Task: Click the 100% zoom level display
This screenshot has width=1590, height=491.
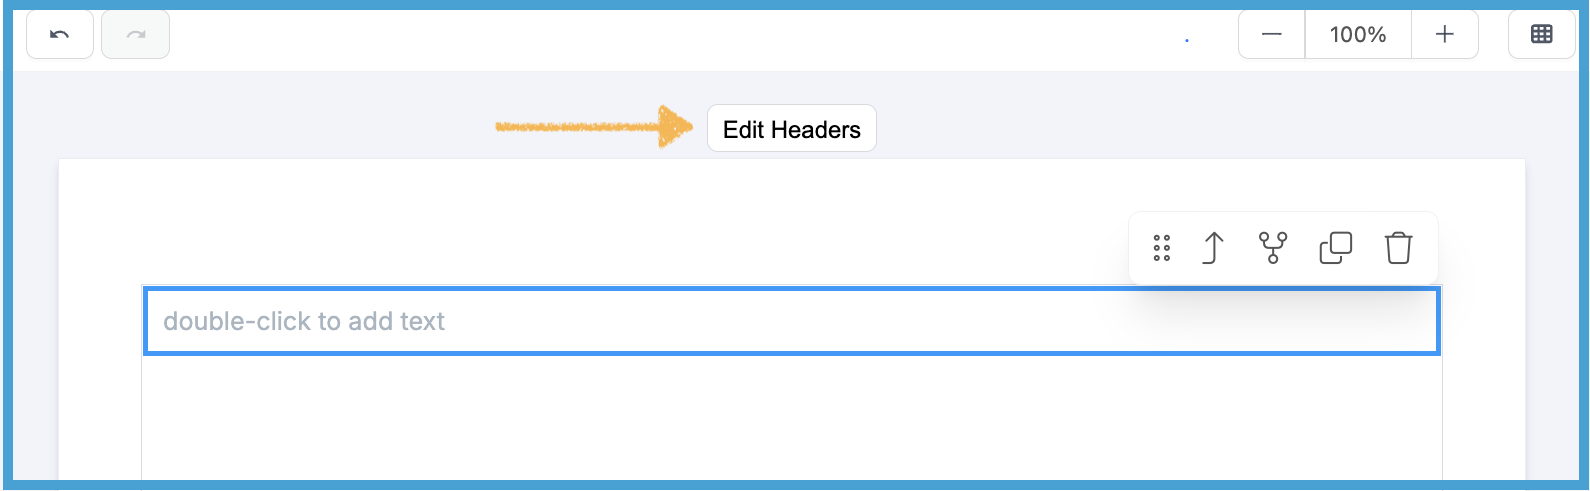Action: [x=1357, y=35]
